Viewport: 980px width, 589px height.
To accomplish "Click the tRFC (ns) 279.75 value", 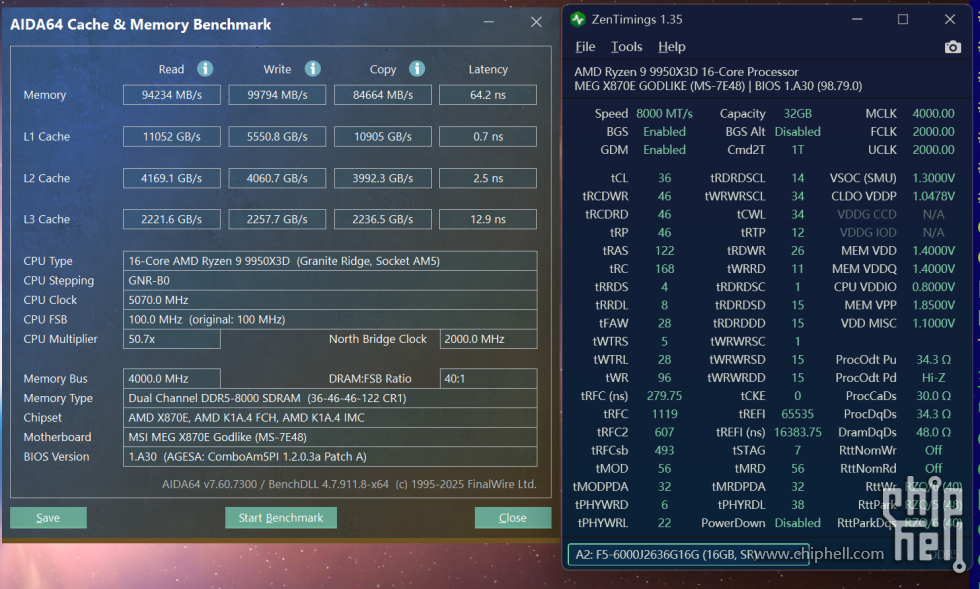I will coord(664,396).
